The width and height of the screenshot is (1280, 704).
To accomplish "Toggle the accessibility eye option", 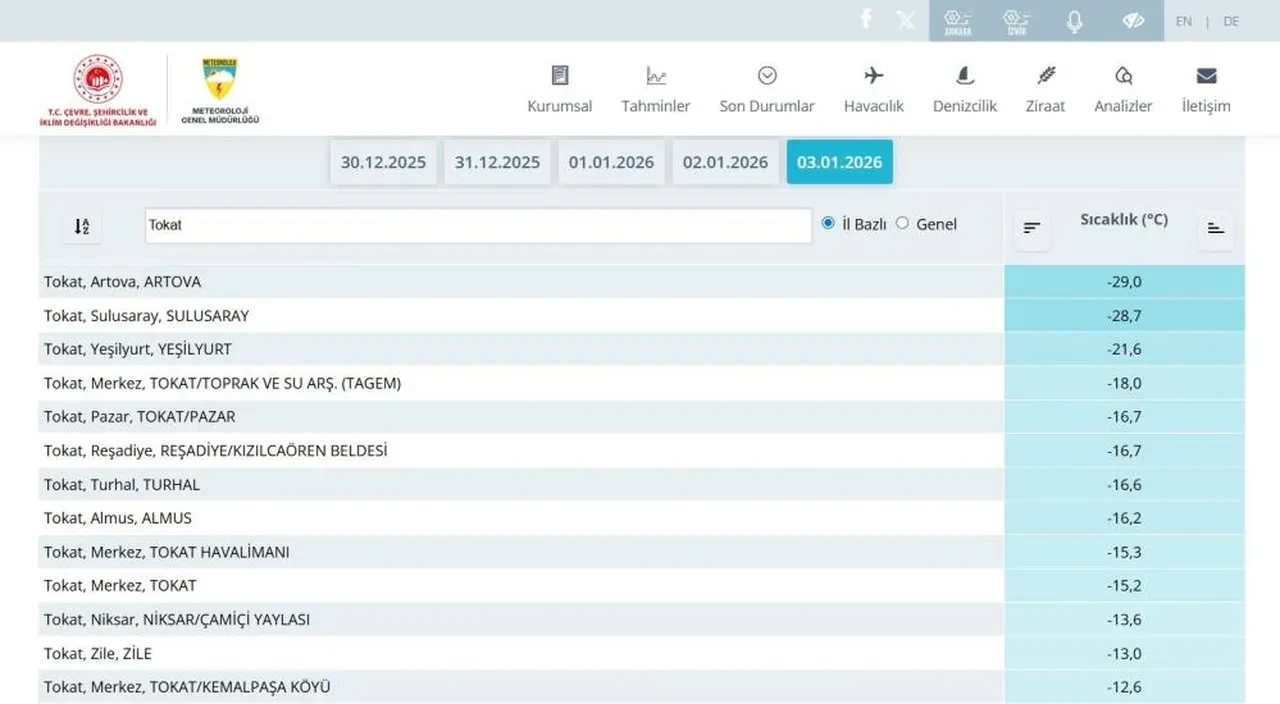I will (x=1133, y=18).
